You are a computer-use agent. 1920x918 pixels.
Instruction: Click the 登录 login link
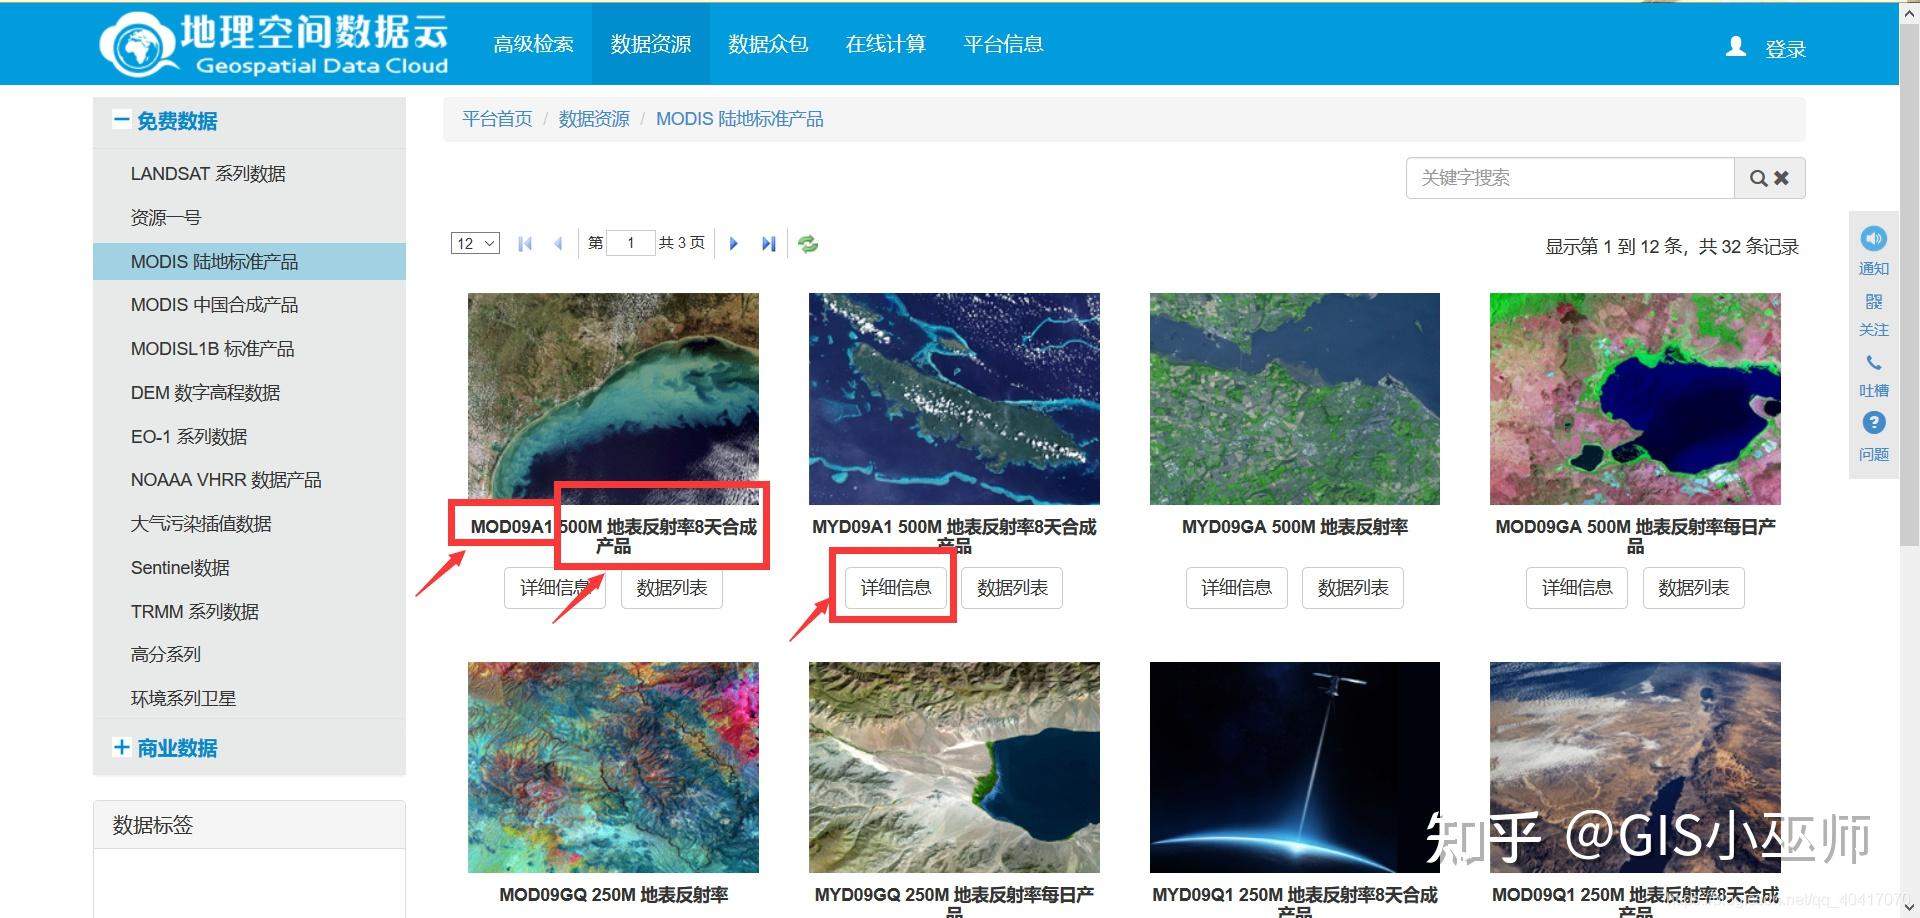coord(1785,49)
